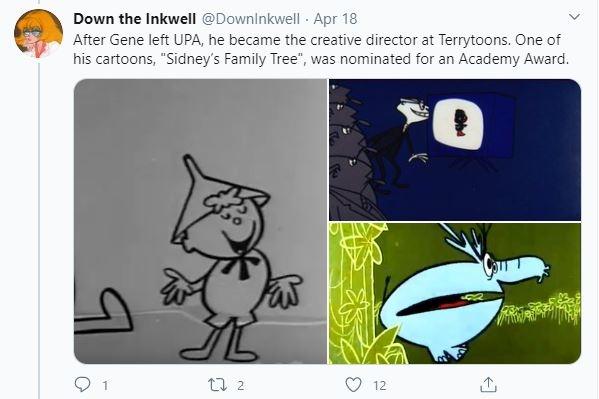Open the Apr 18 timestamp link
The width and height of the screenshot is (599, 399).
coord(335,19)
